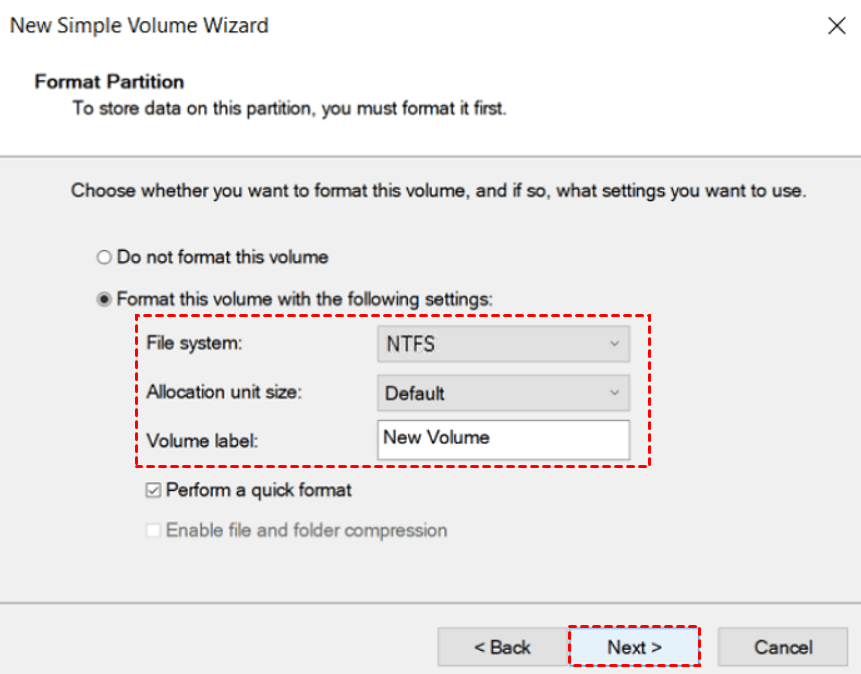Click the 'New Simple Volume Wizard' title bar text
The width and height of the screenshot is (861, 674).
pyautogui.click(x=139, y=26)
